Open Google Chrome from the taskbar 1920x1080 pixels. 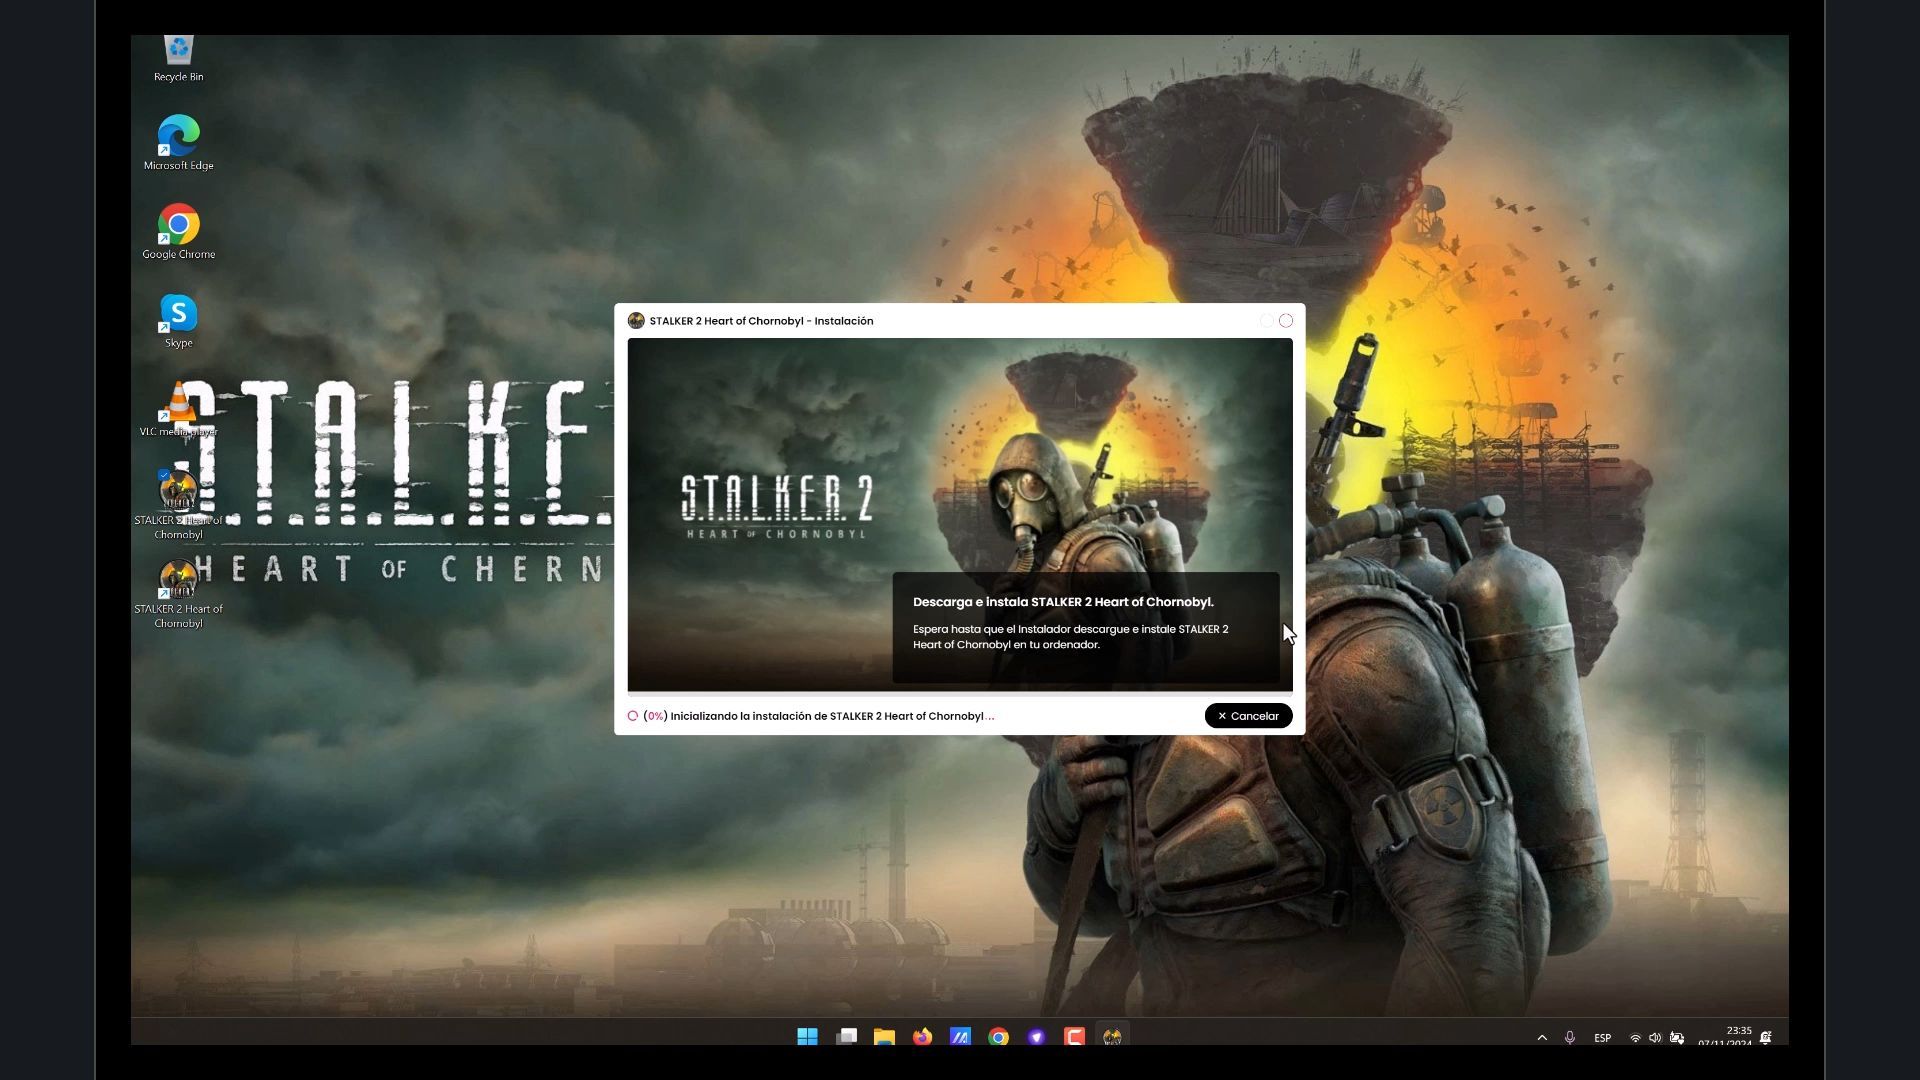coord(998,1037)
